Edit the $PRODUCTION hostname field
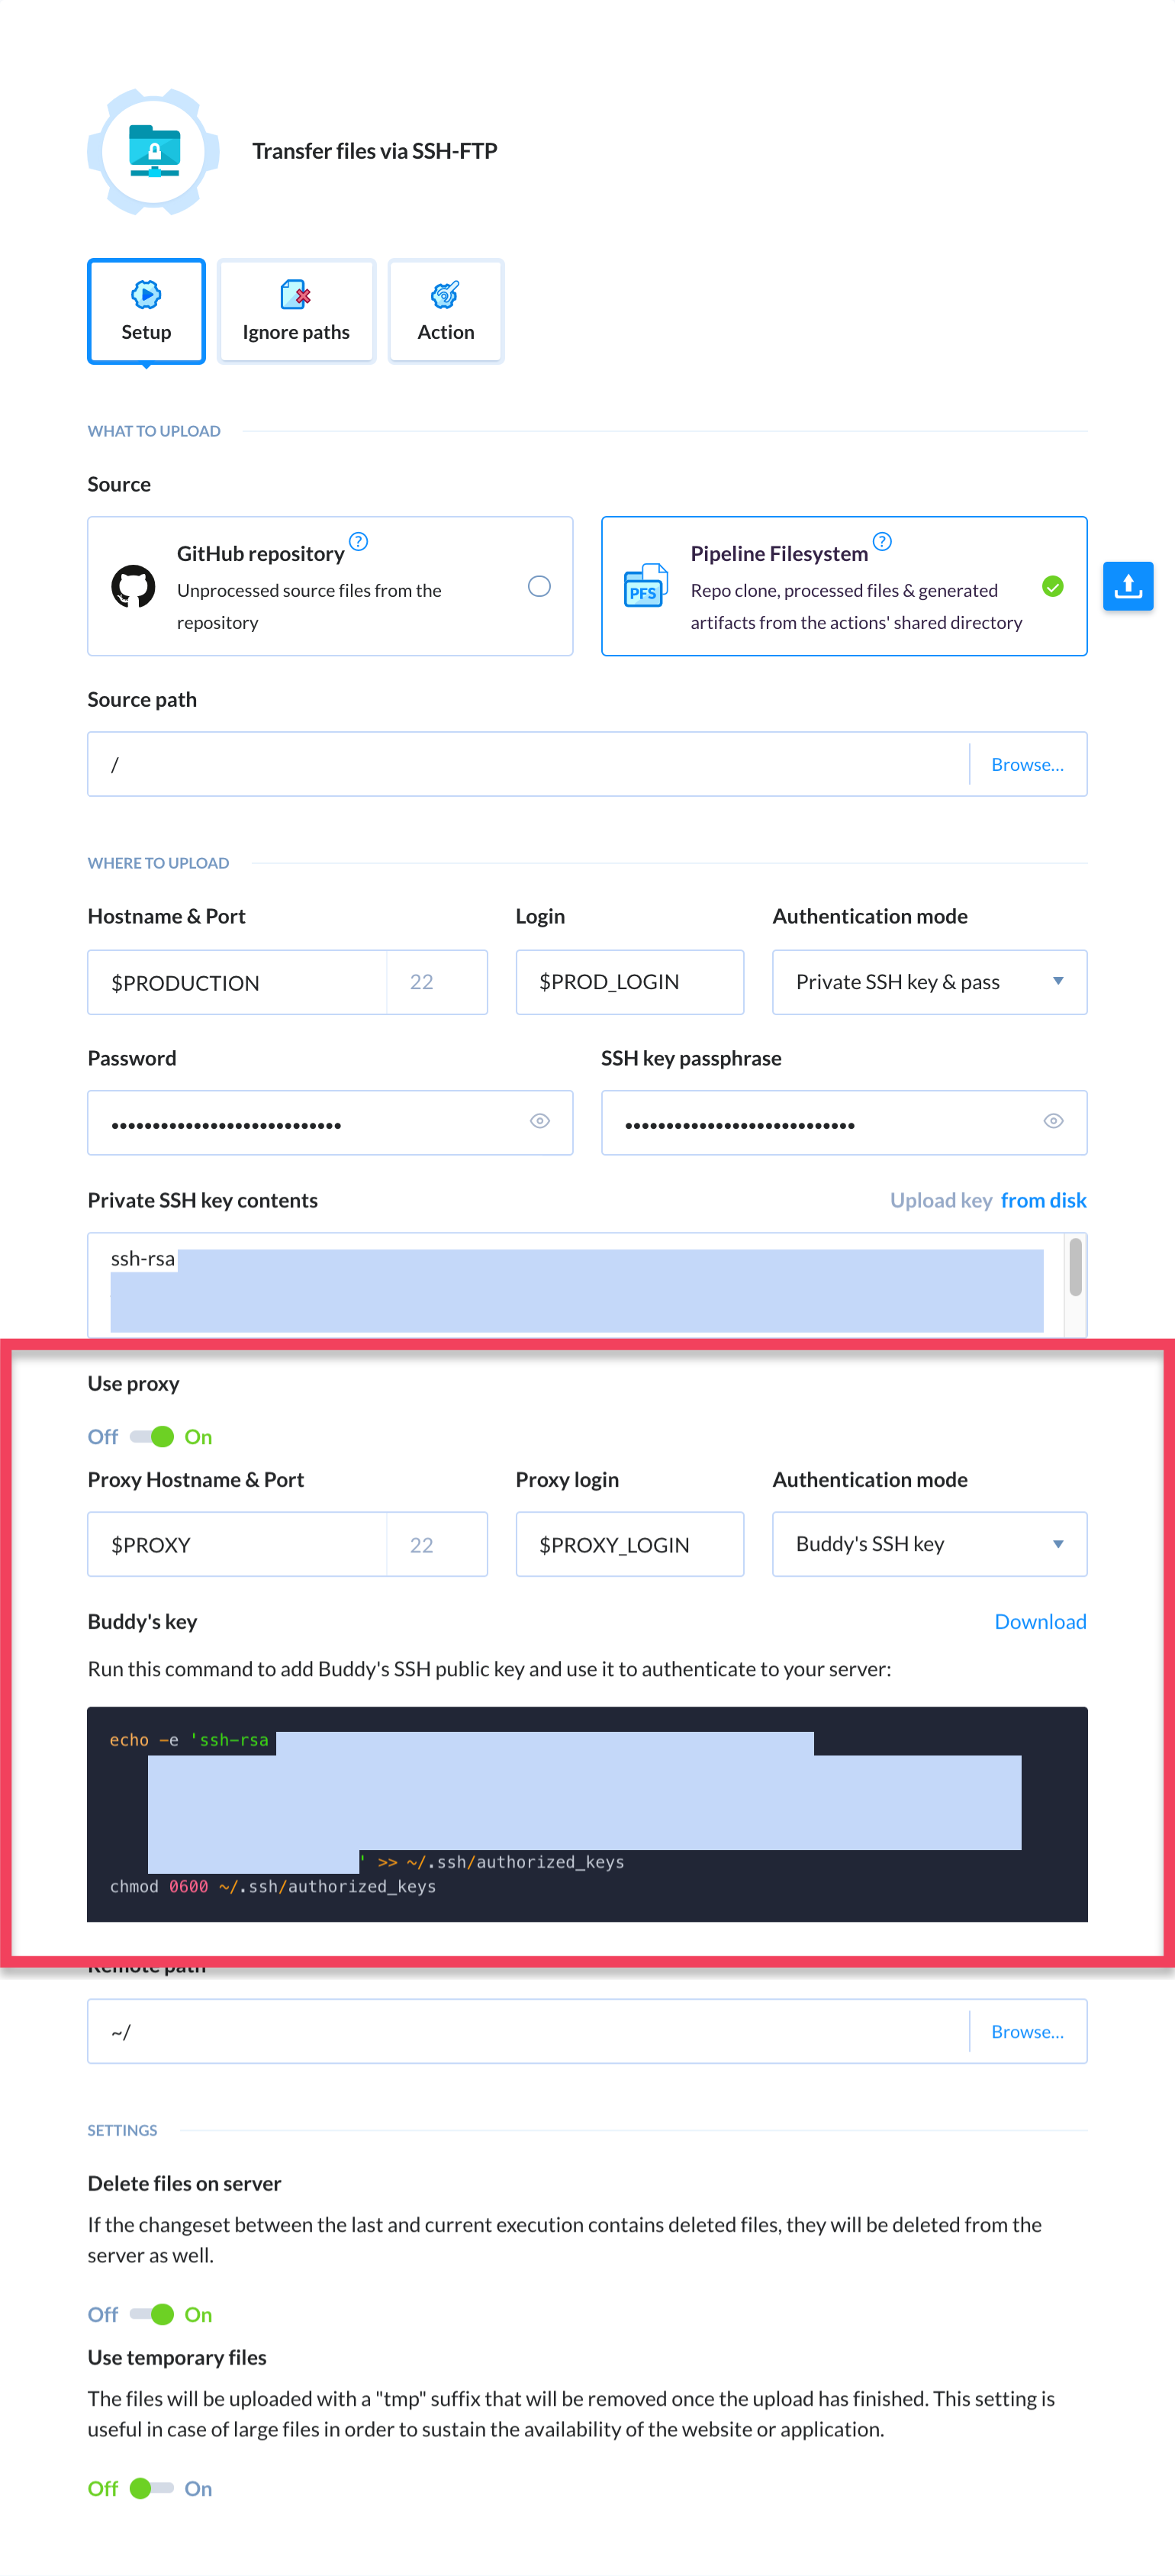Viewport: 1175px width, 2576px height. (237, 982)
